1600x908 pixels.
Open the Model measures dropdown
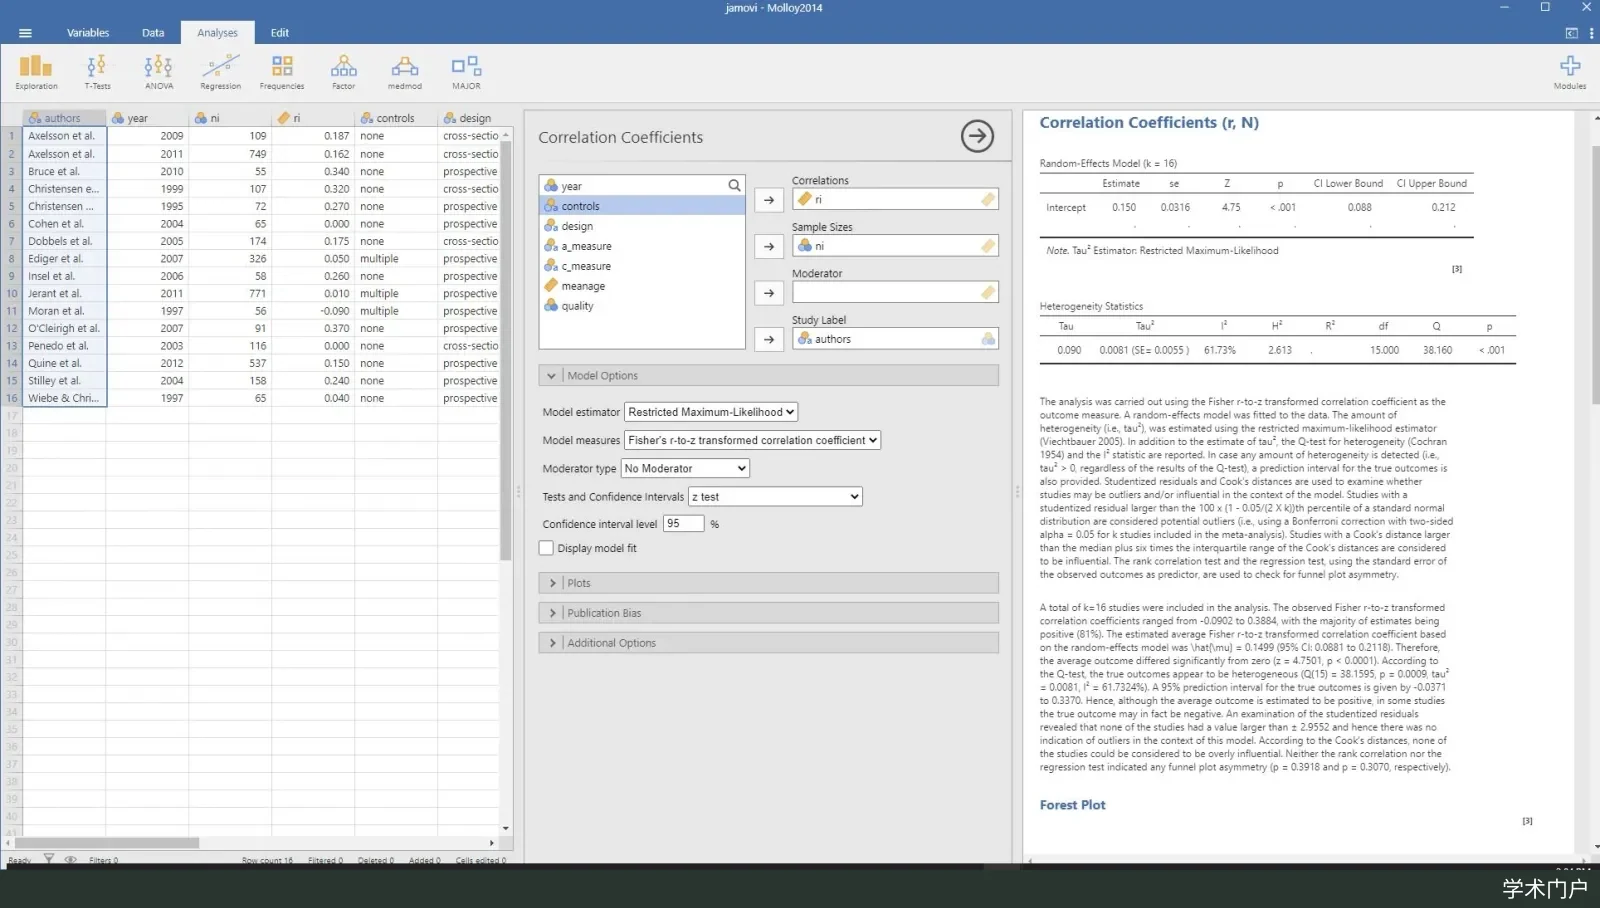[x=752, y=440]
